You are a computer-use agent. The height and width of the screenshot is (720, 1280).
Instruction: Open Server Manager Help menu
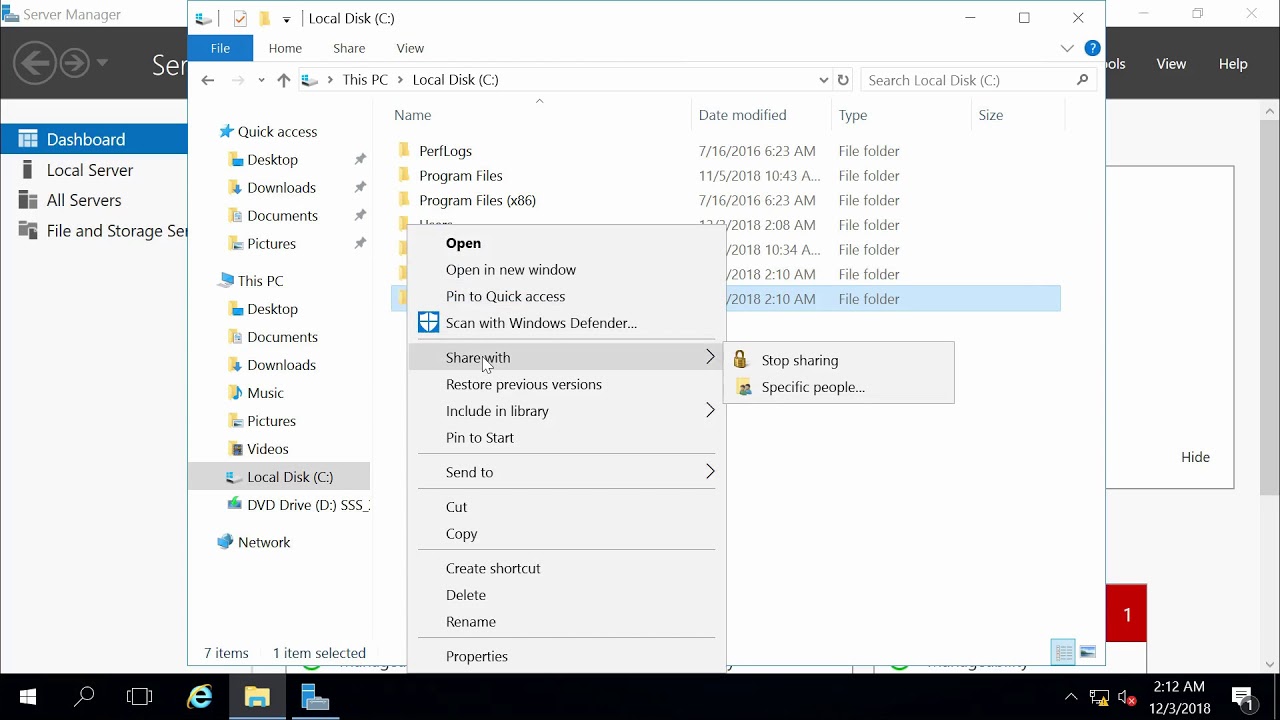coord(1233,64)
